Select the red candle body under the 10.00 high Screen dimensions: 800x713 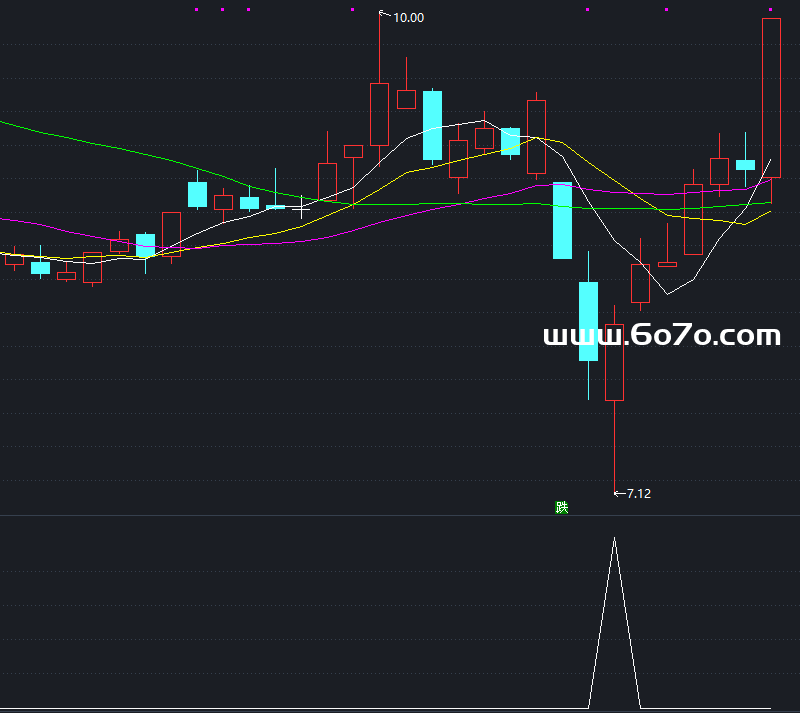(x=379, y=114)
